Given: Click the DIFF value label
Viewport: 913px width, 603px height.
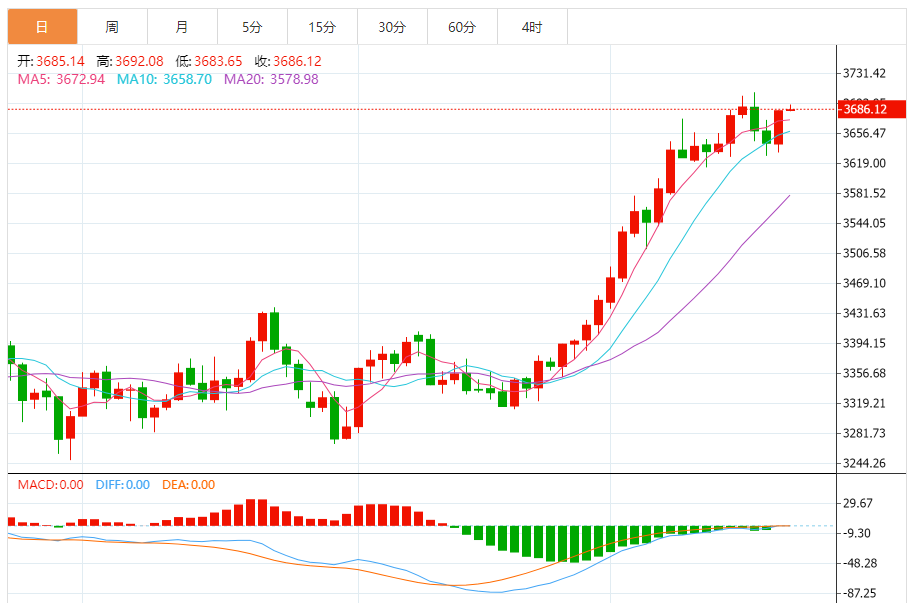Looking at the screenshot, I should point(122,485).
